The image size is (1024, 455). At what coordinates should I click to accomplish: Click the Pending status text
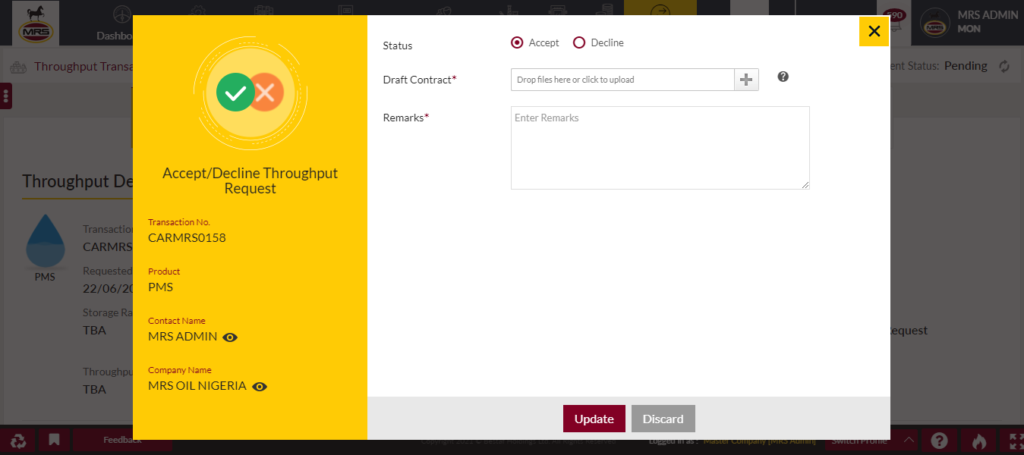[x=966, y=66]
